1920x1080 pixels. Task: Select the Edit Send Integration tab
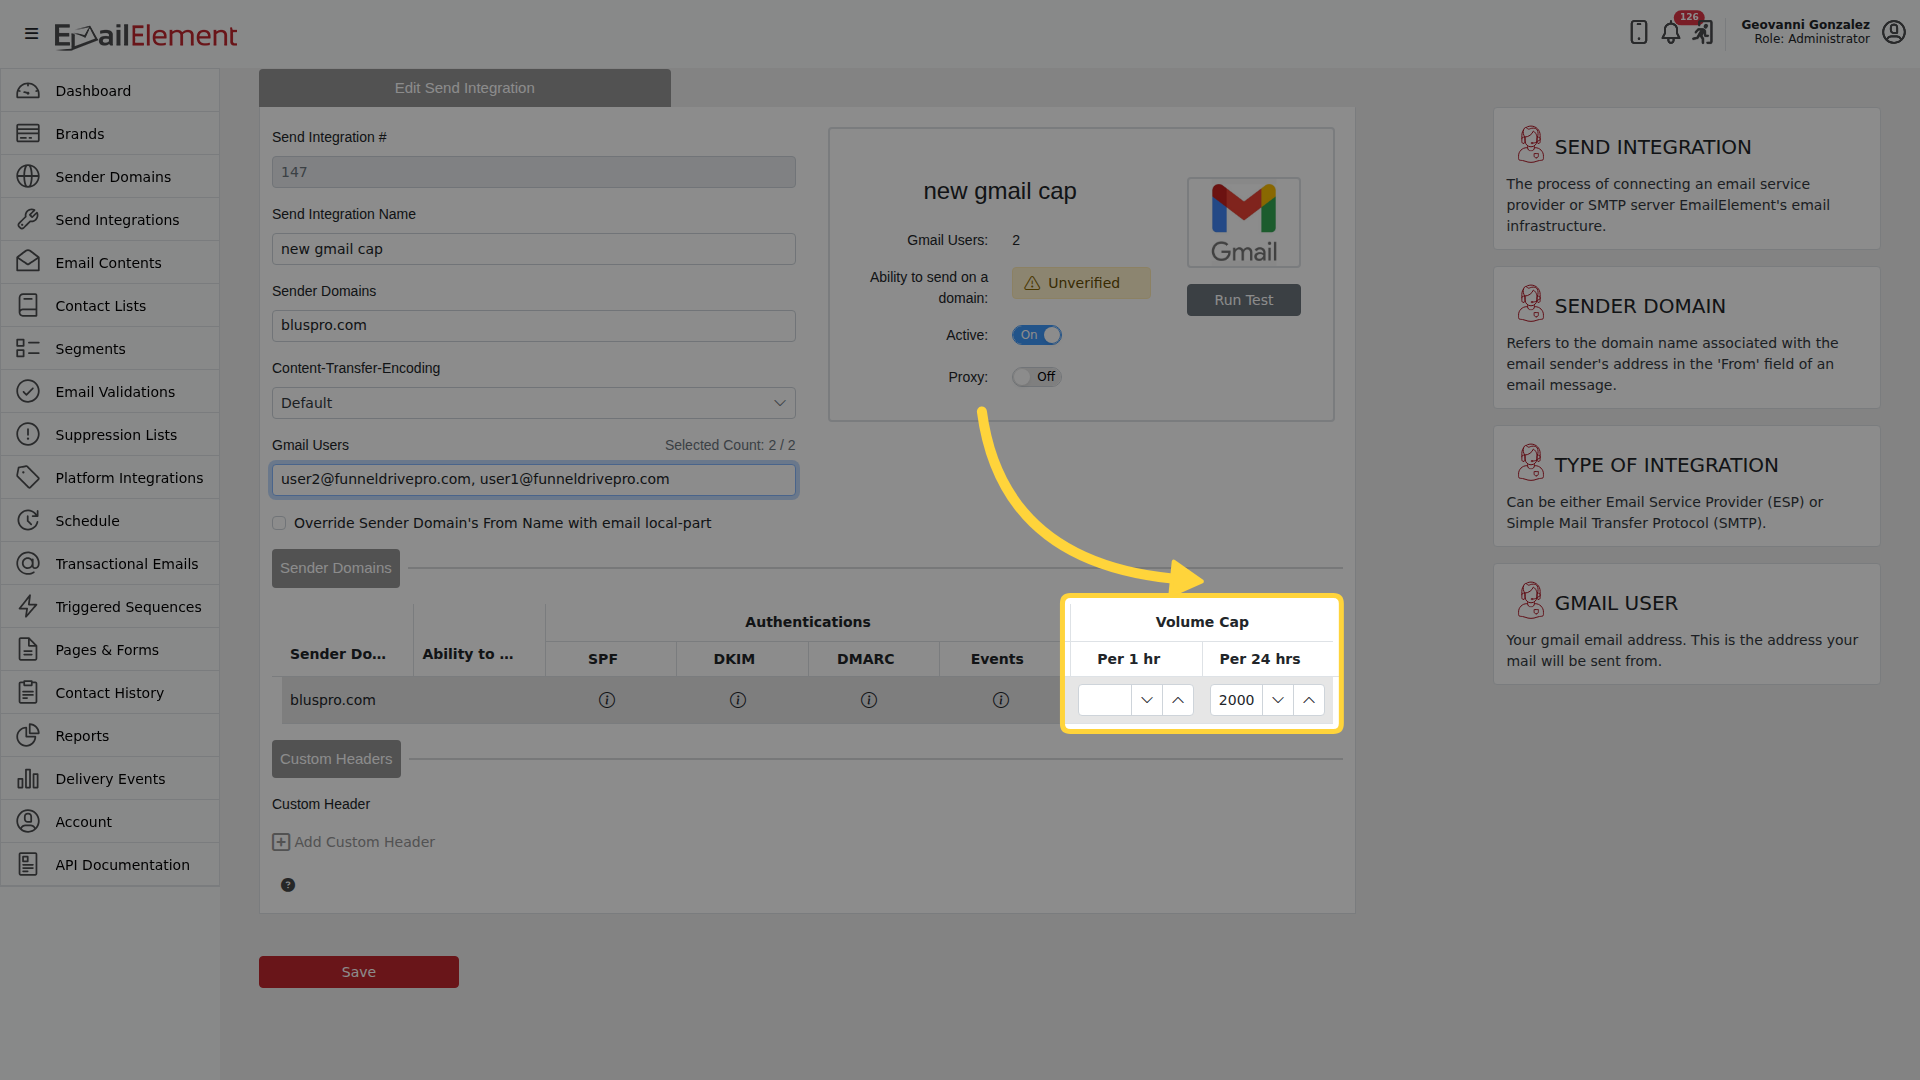[x=465, y=88]
